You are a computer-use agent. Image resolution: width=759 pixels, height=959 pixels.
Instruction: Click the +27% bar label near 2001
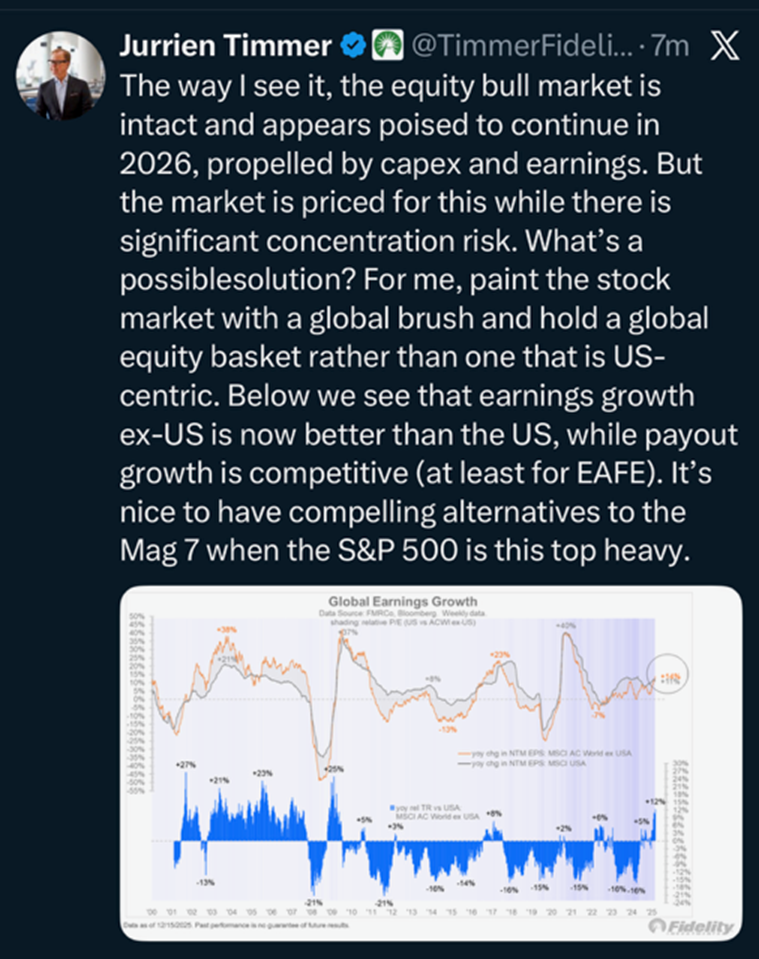click(x=185, y=765)
